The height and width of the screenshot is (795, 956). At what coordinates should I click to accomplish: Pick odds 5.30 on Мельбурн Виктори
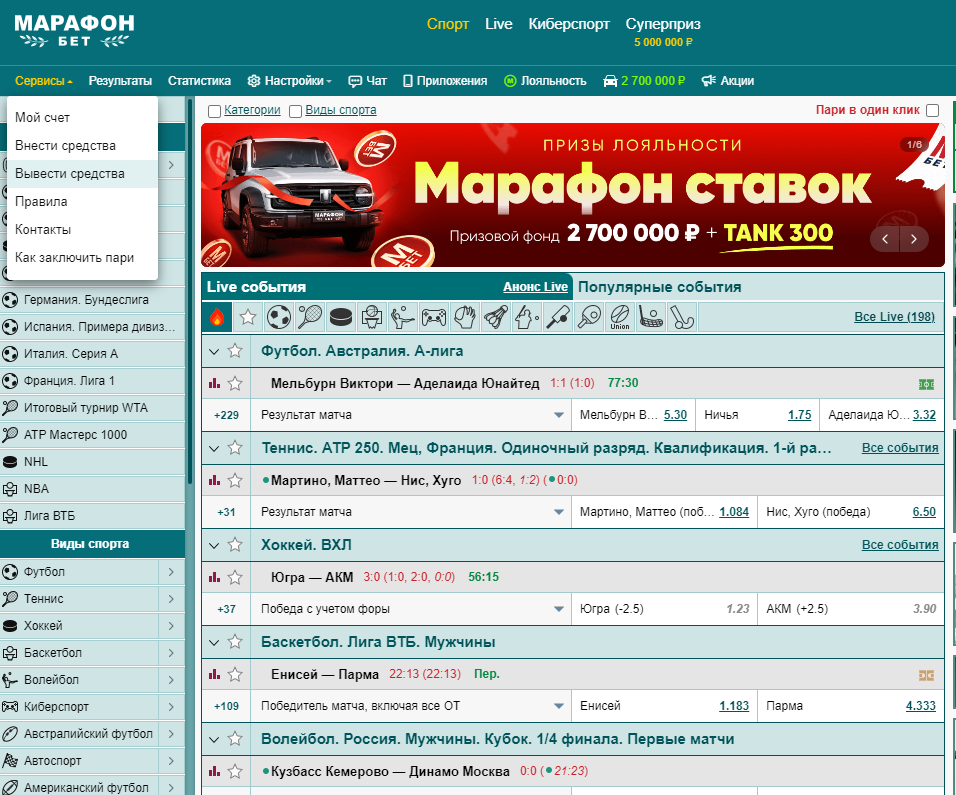pyautogui.click(x=675, y=415)
